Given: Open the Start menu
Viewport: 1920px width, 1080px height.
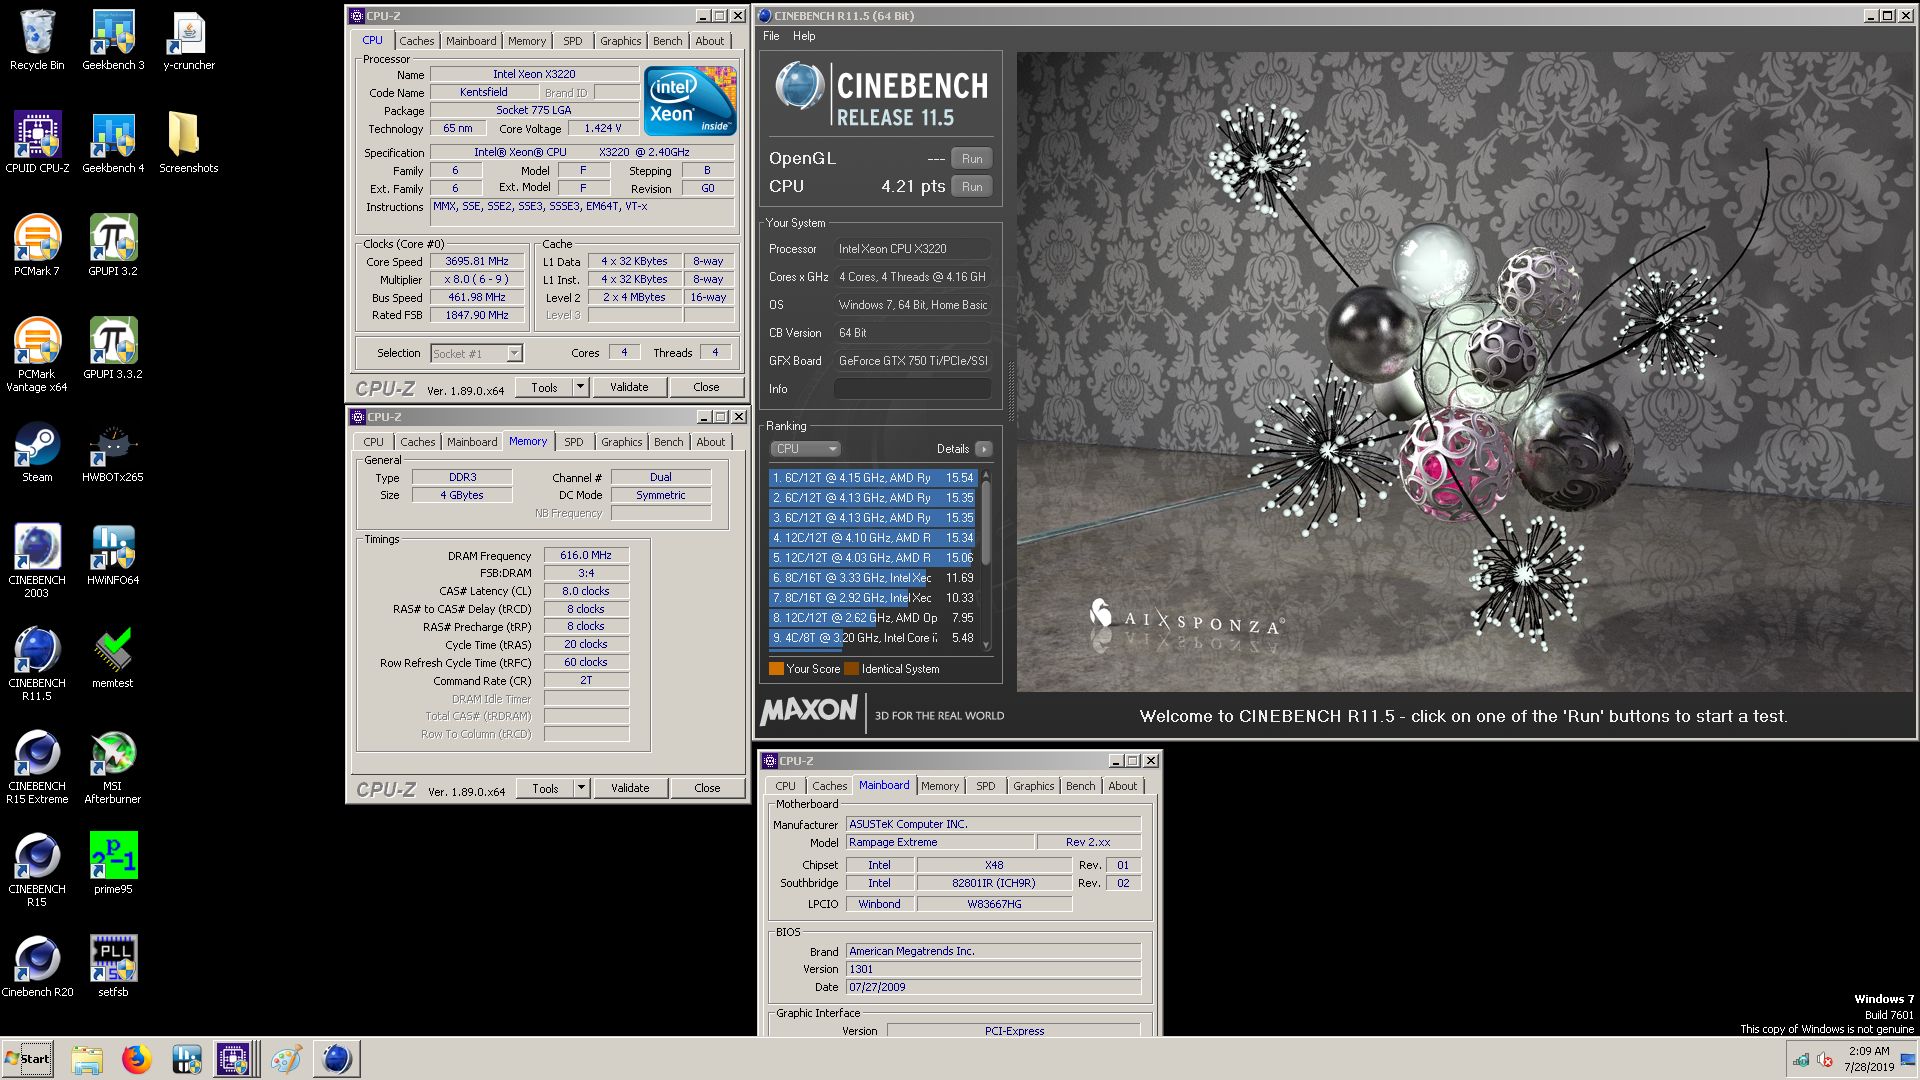Looking at the screenshot, I should point(28,1059).
